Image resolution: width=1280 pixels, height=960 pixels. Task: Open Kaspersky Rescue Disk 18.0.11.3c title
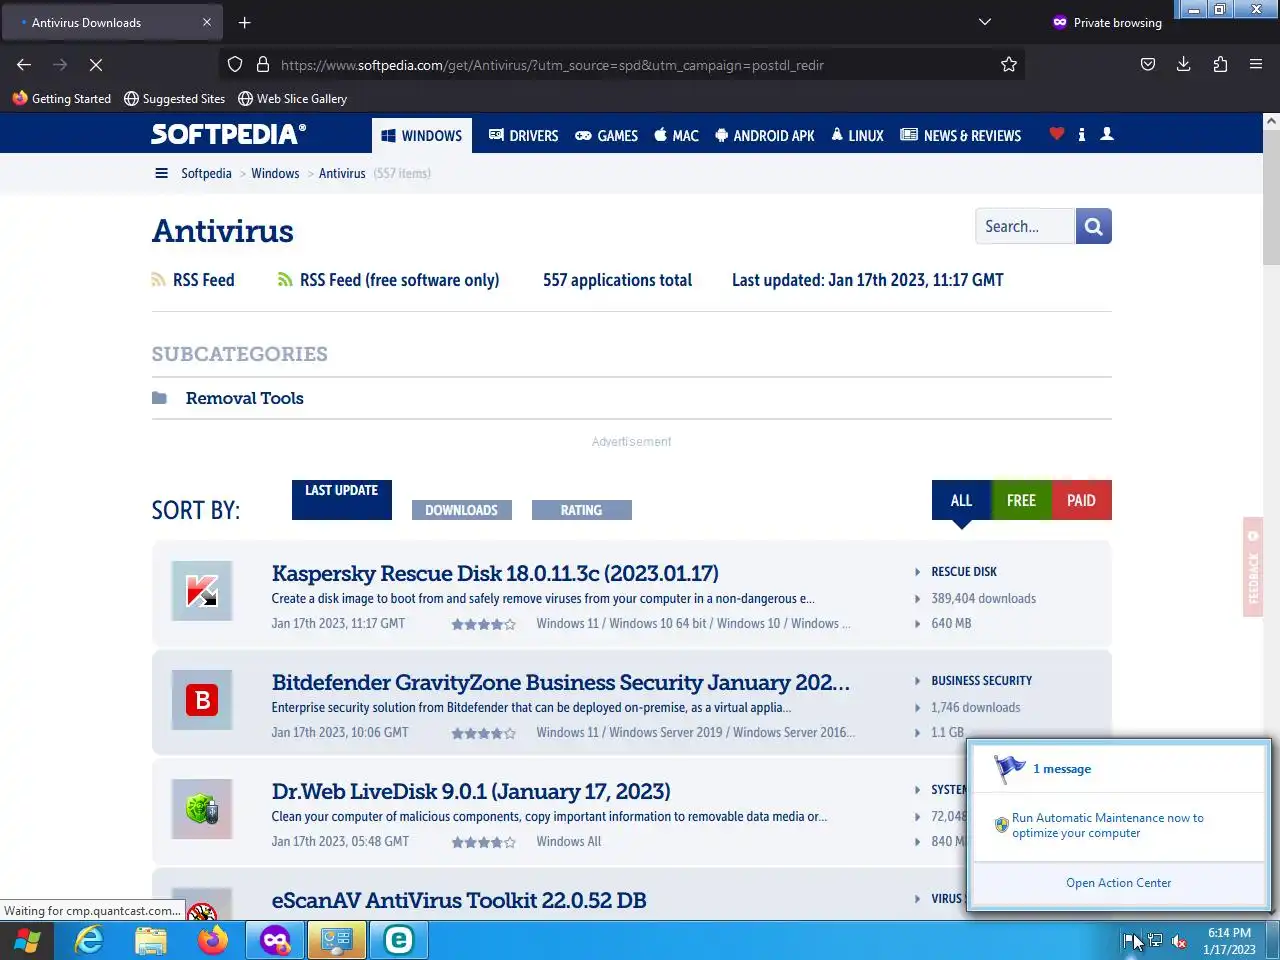click(495, 573)
